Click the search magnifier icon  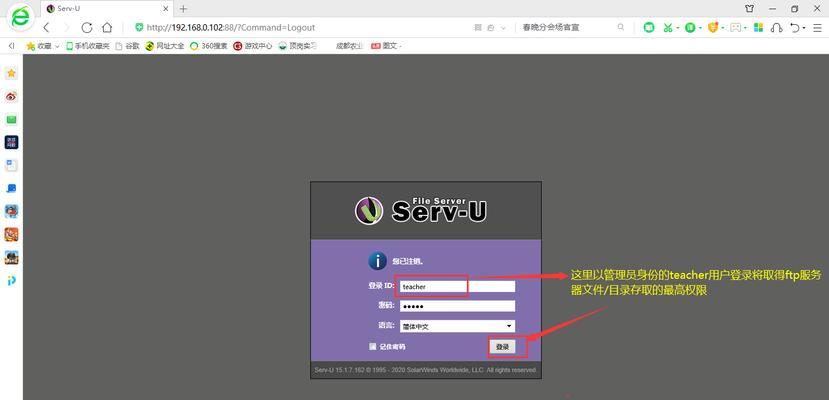621,27
